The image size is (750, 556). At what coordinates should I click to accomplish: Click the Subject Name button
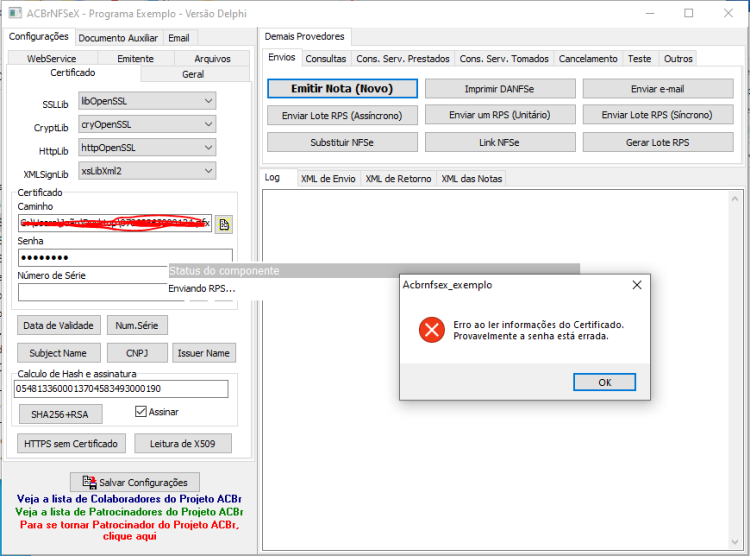(x=59, y=353)
